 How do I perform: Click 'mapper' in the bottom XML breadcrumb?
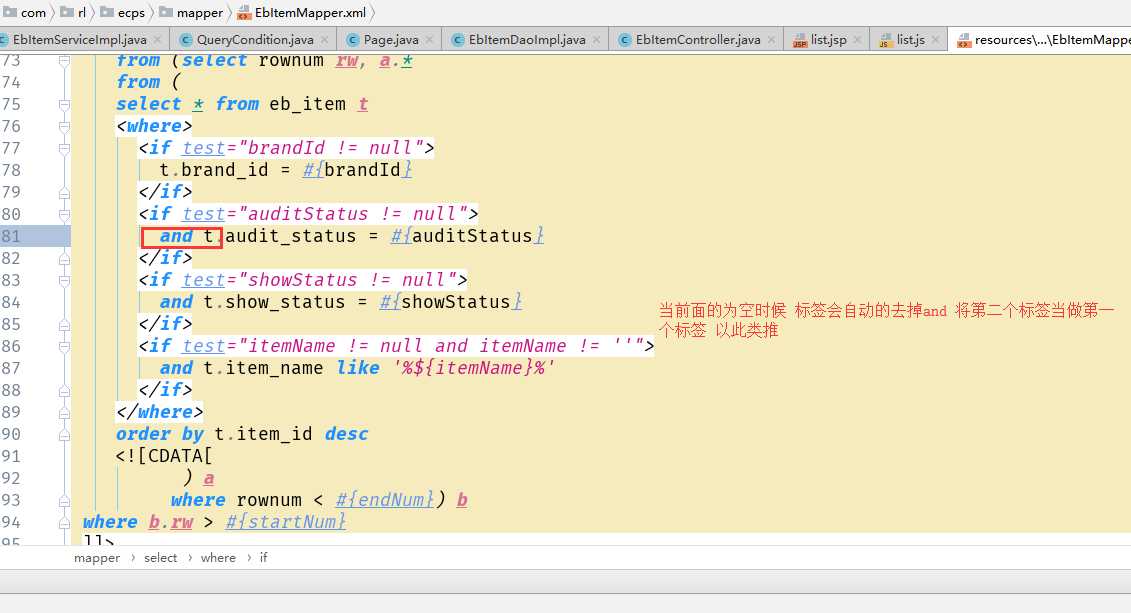(97, 558)
